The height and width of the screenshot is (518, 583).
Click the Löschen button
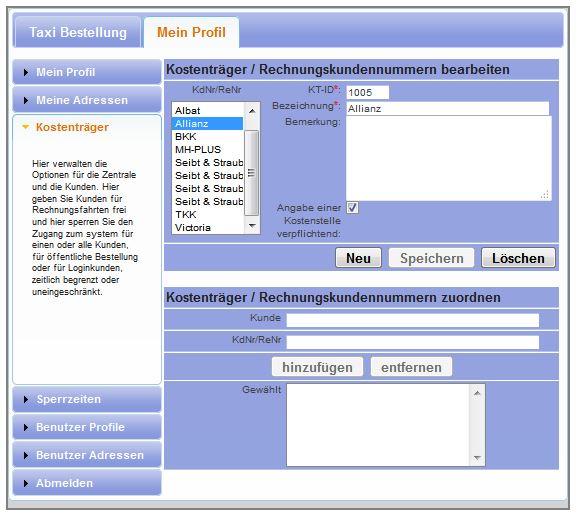518,258
